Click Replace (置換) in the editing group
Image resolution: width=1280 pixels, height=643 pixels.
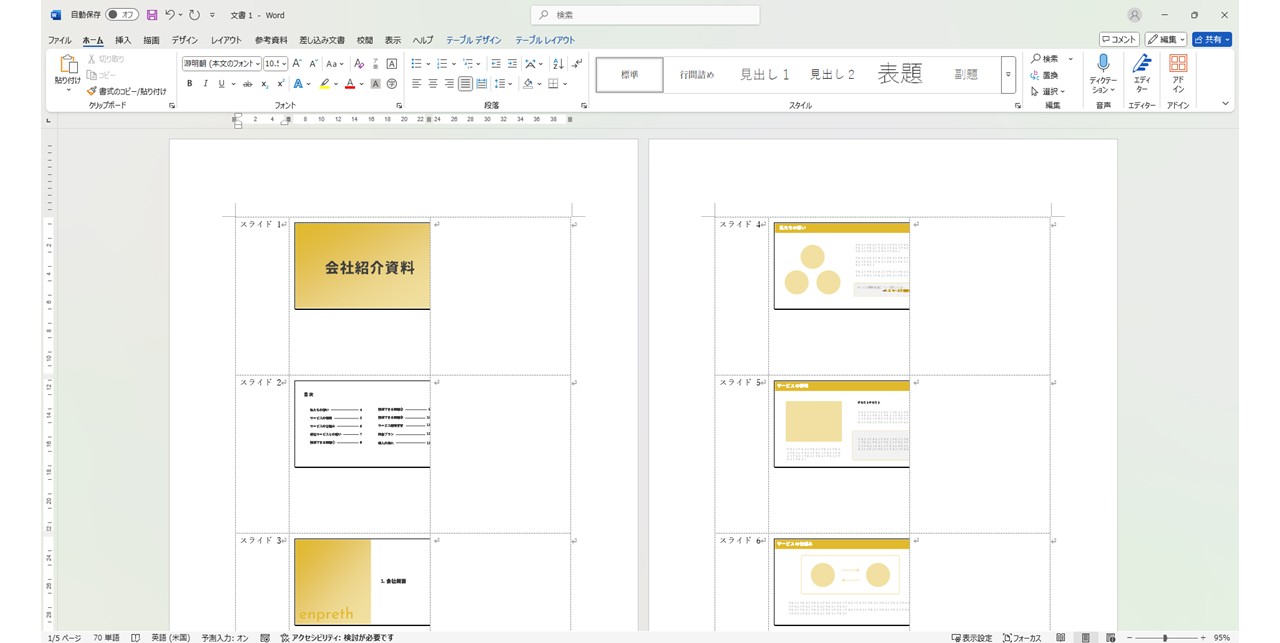pos(1045,75)
